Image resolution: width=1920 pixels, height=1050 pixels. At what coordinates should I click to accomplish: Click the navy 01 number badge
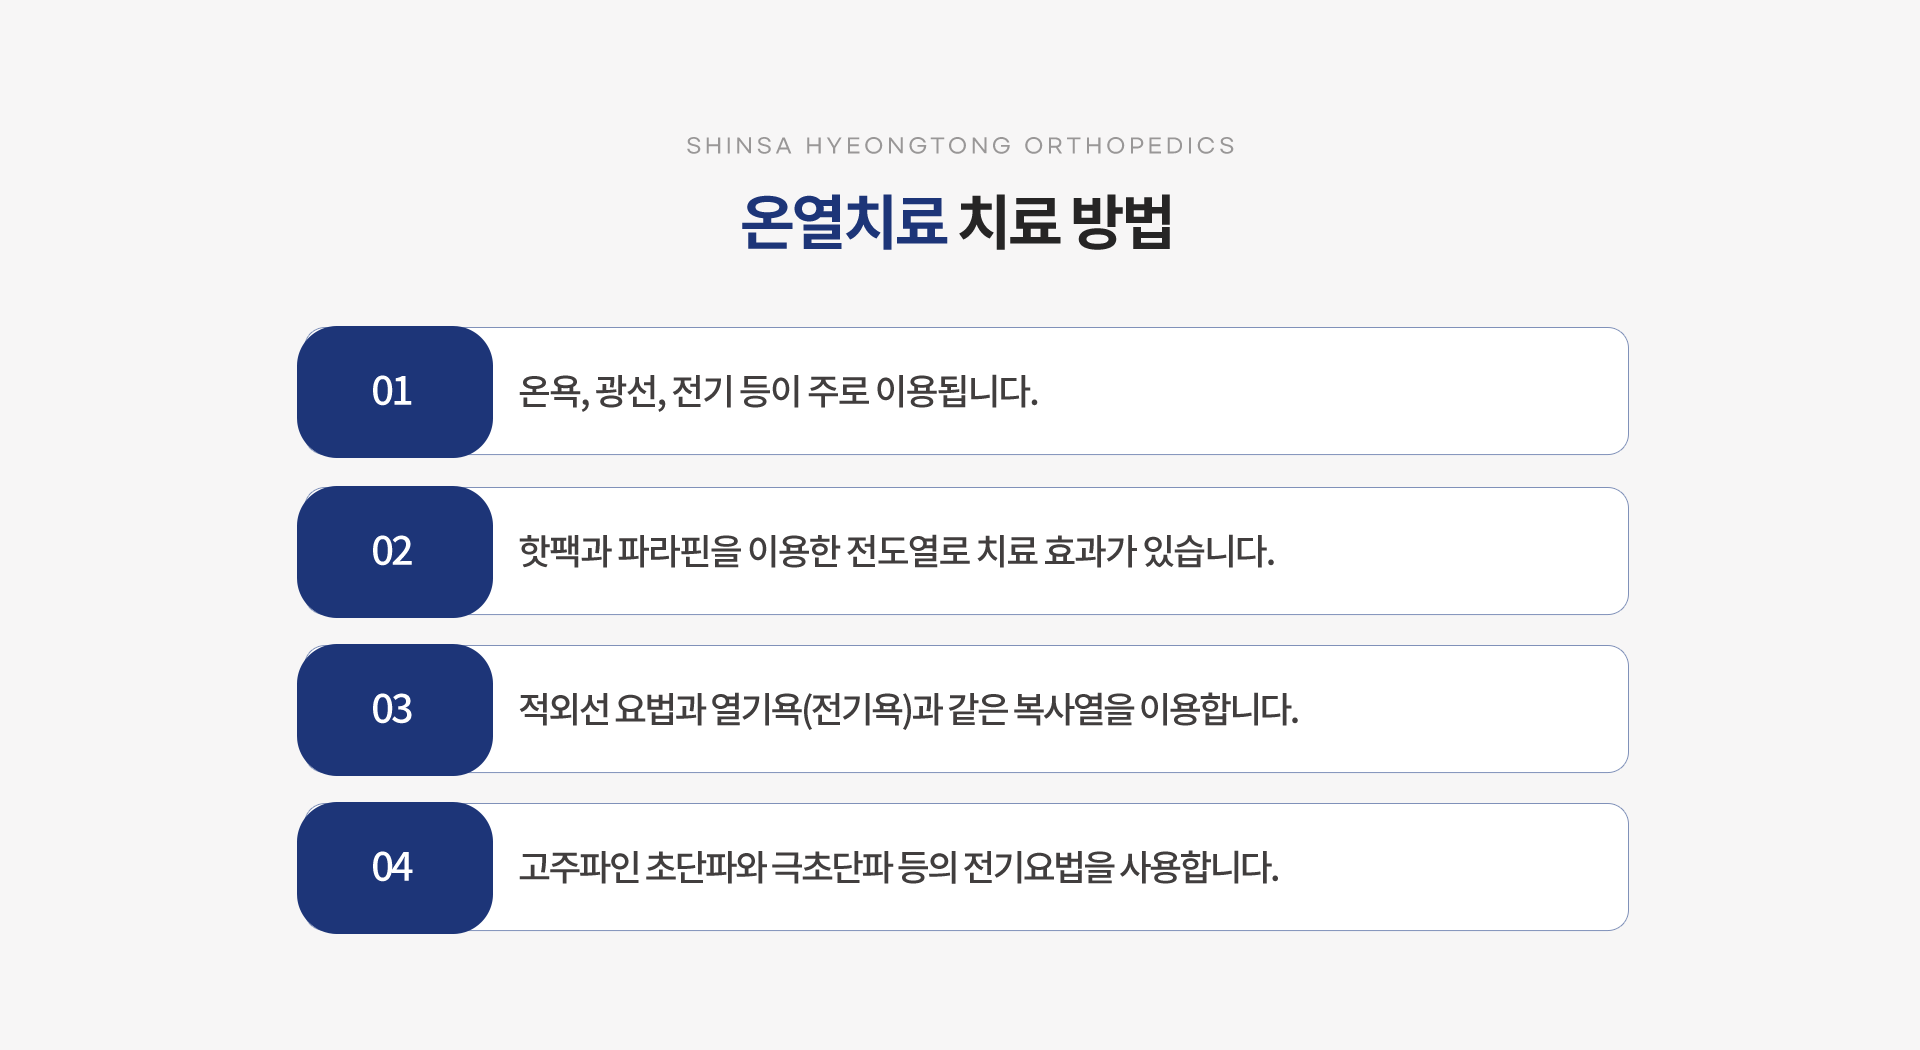(x=395, y=391)
